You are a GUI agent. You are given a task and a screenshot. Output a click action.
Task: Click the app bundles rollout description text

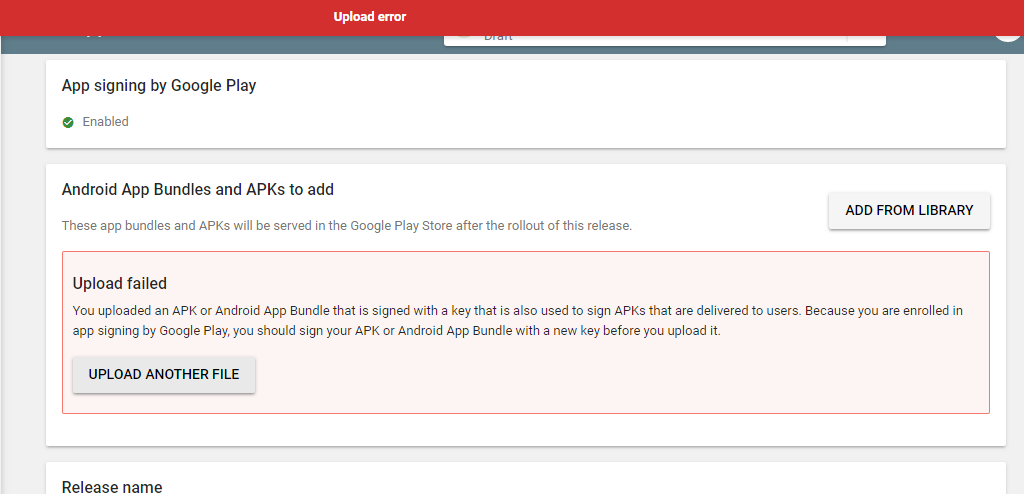pos(347,226)
